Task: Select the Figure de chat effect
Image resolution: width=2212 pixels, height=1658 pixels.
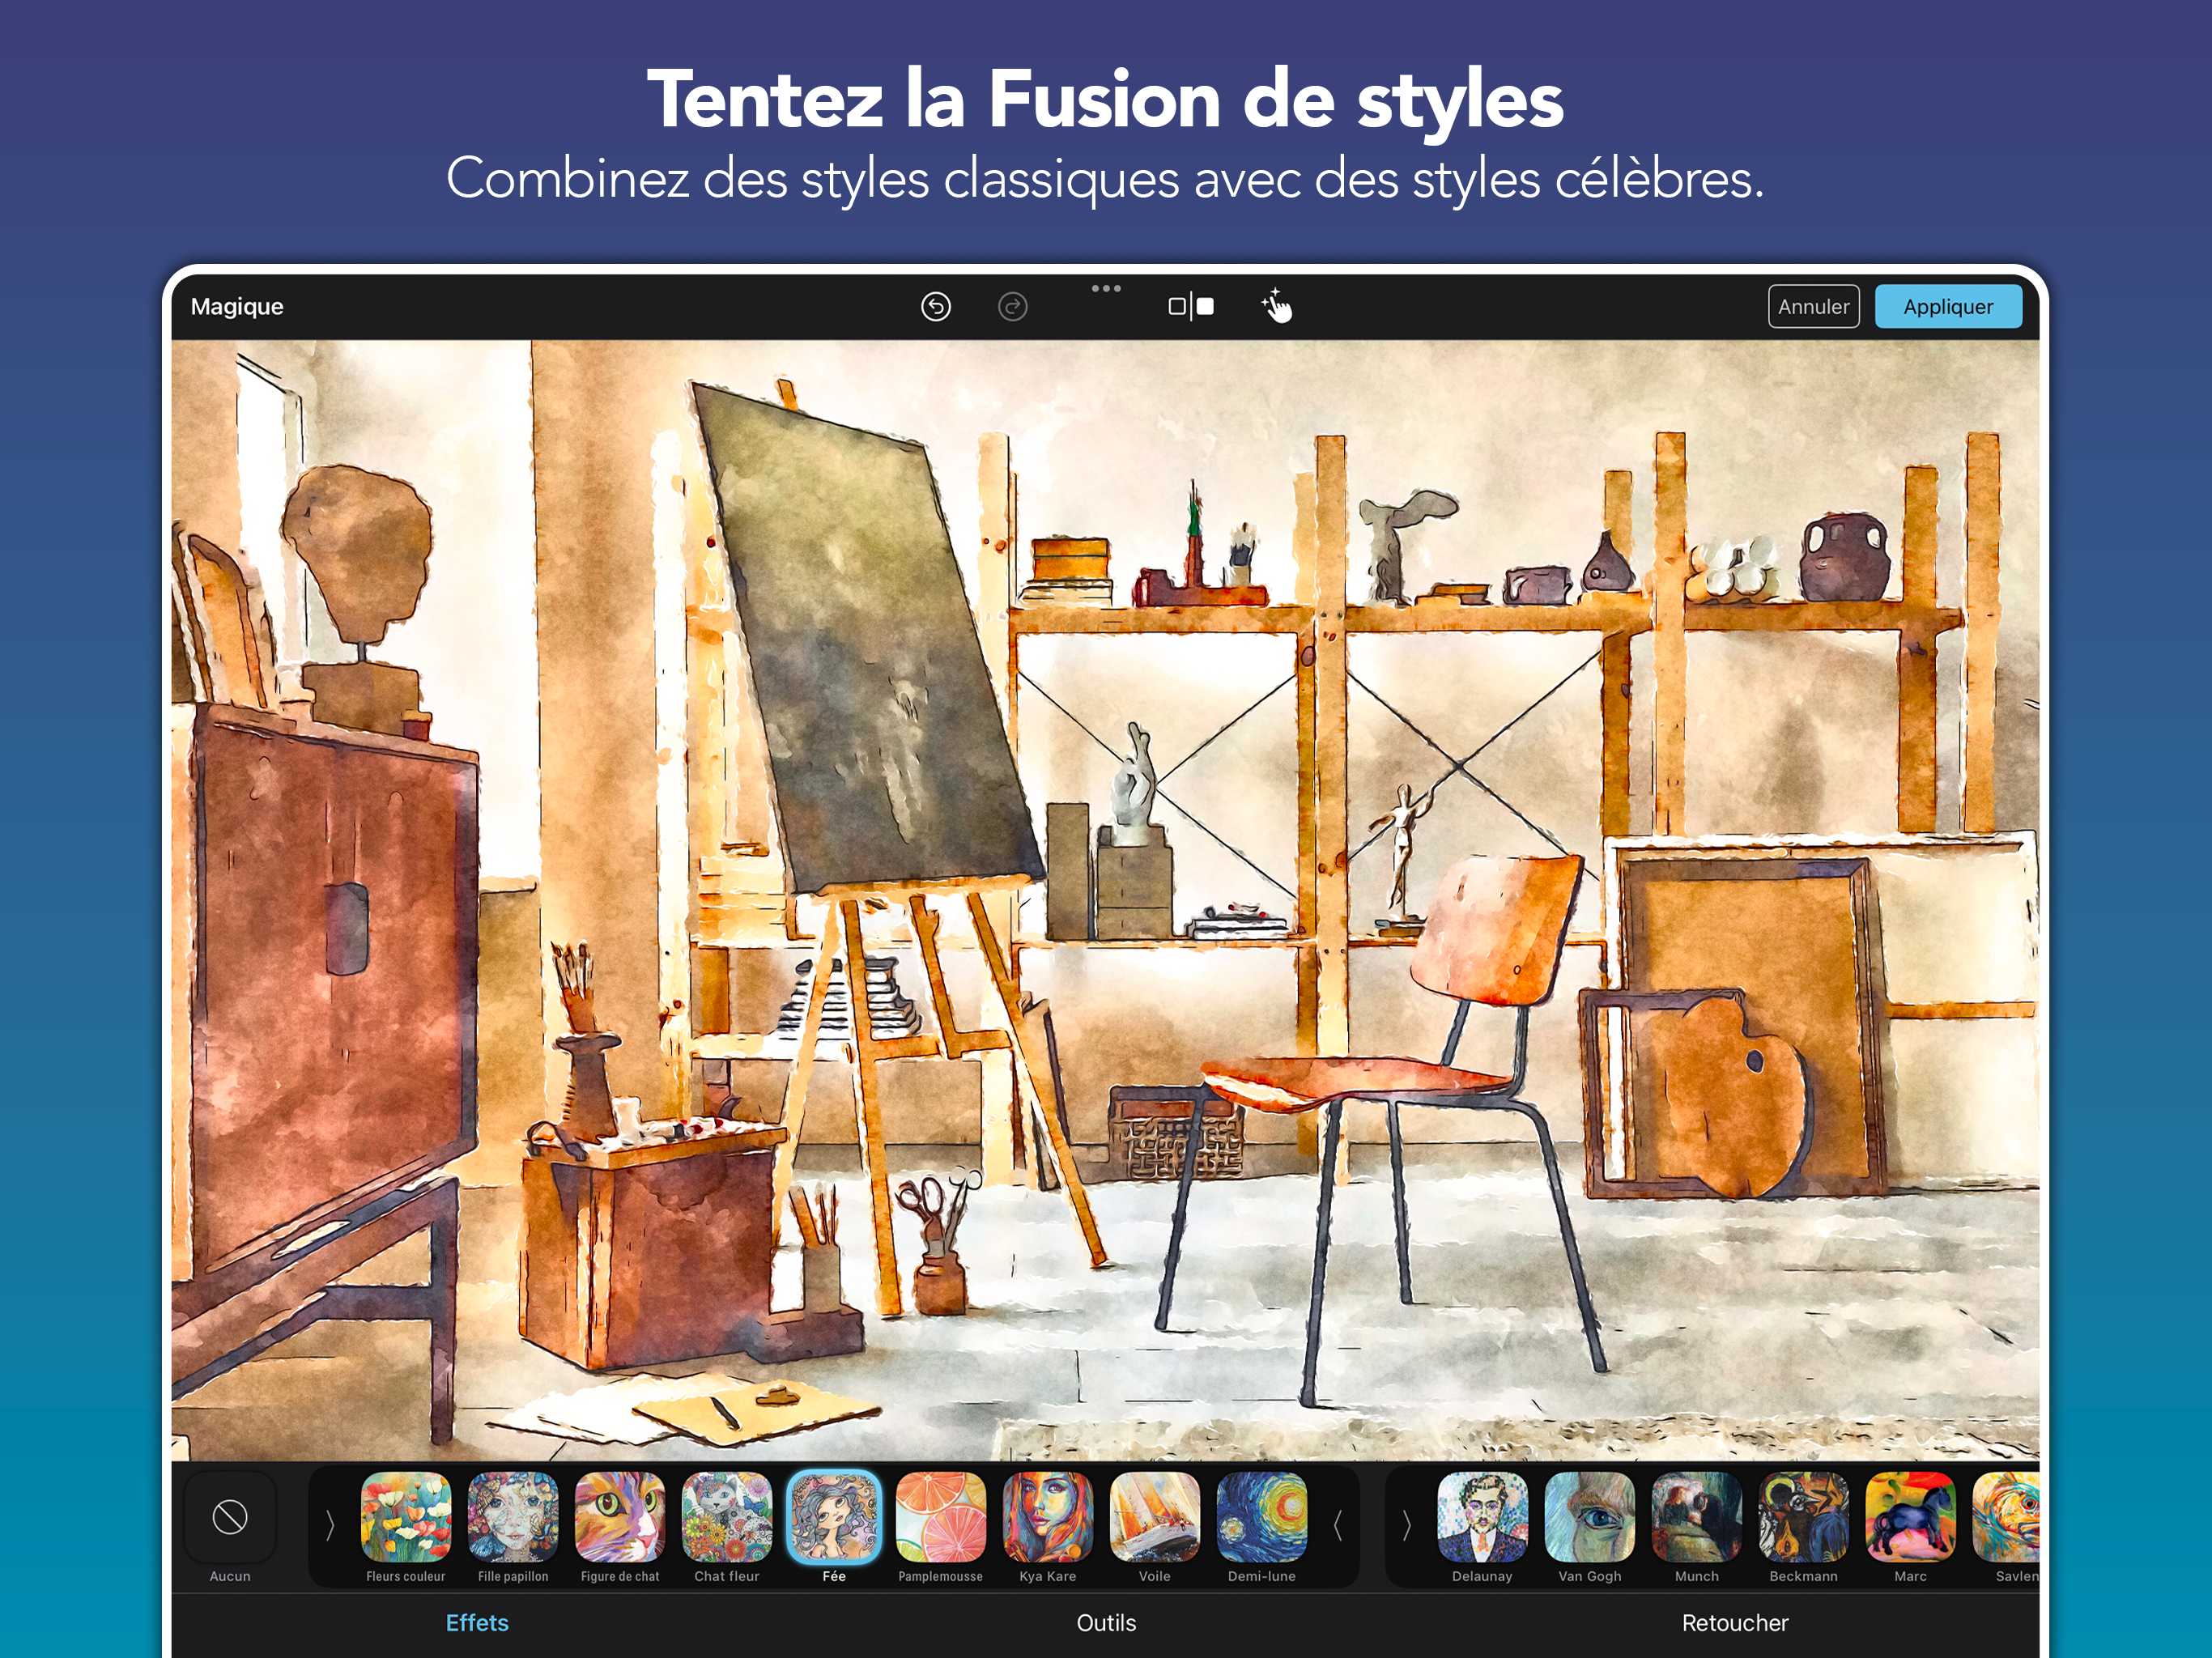Action: (620, 1516)
